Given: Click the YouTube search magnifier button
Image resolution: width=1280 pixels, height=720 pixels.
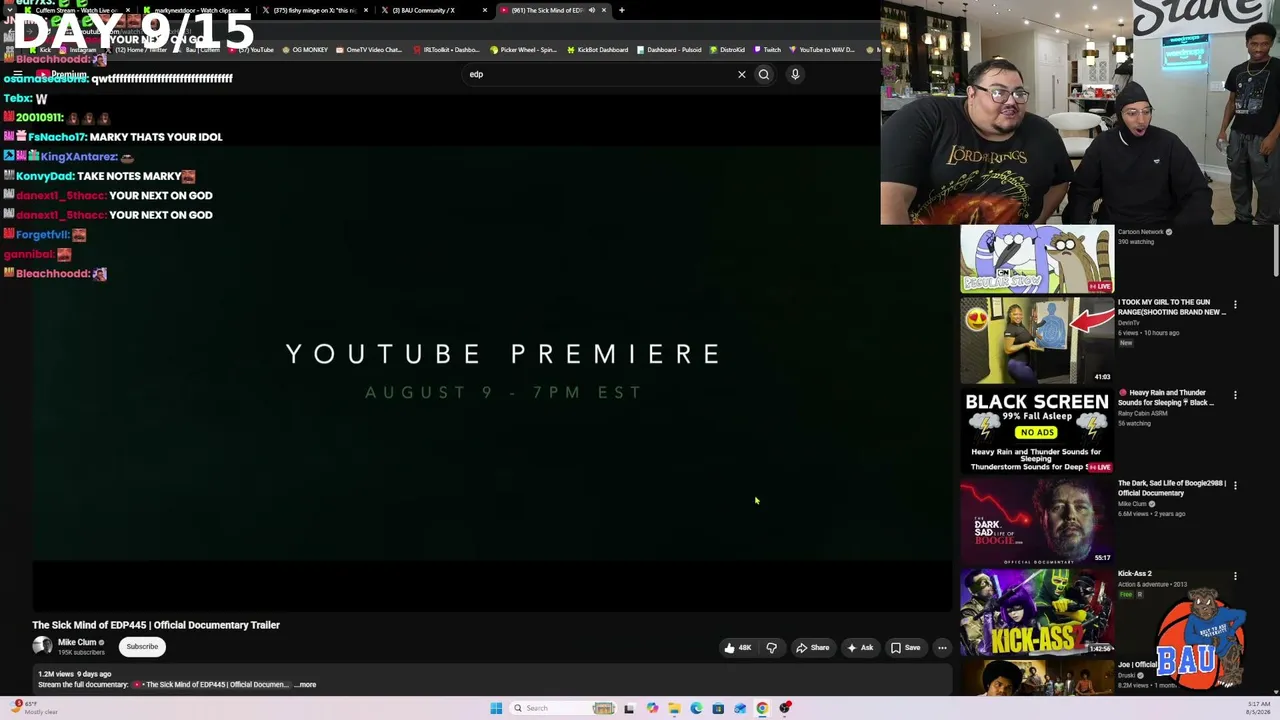Looking at the screenshot, I should coord(764,74).
